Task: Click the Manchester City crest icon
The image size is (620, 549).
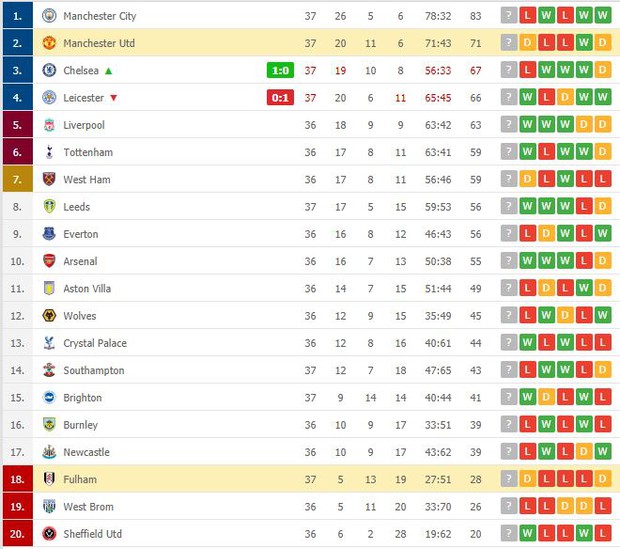Action: pyautogui.click(x=49, y=16)
